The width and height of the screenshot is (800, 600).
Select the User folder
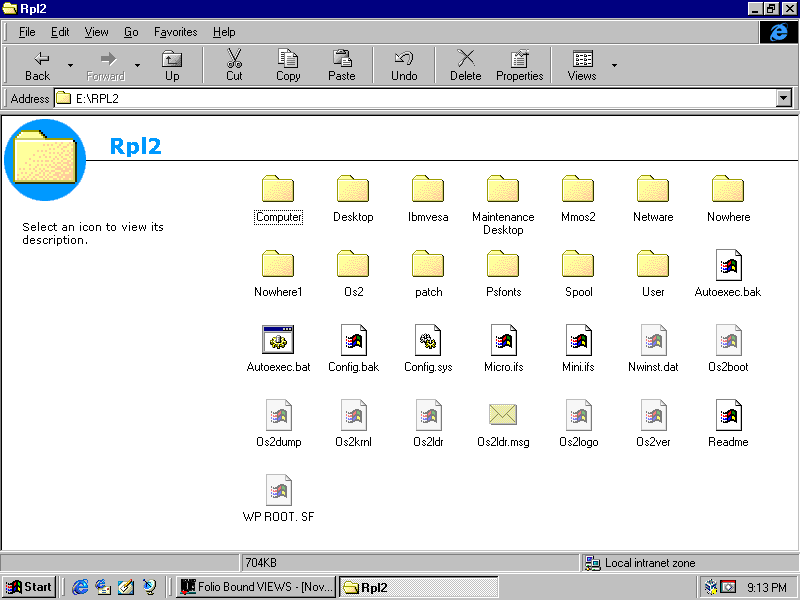[x=653, y=274]
